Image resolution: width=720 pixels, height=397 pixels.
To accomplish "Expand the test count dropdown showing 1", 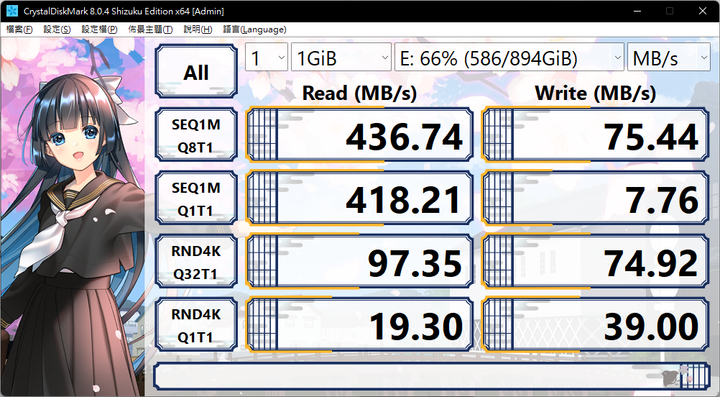I will pyautogui.click(x=266, y=57).
